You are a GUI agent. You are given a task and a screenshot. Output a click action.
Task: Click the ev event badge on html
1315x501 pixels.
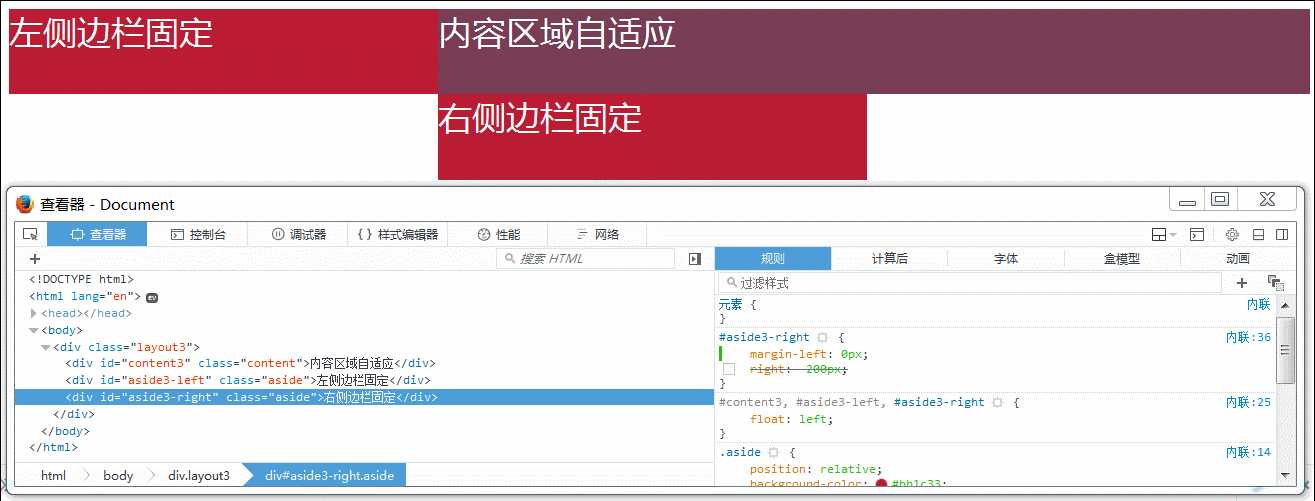(153, 297)
